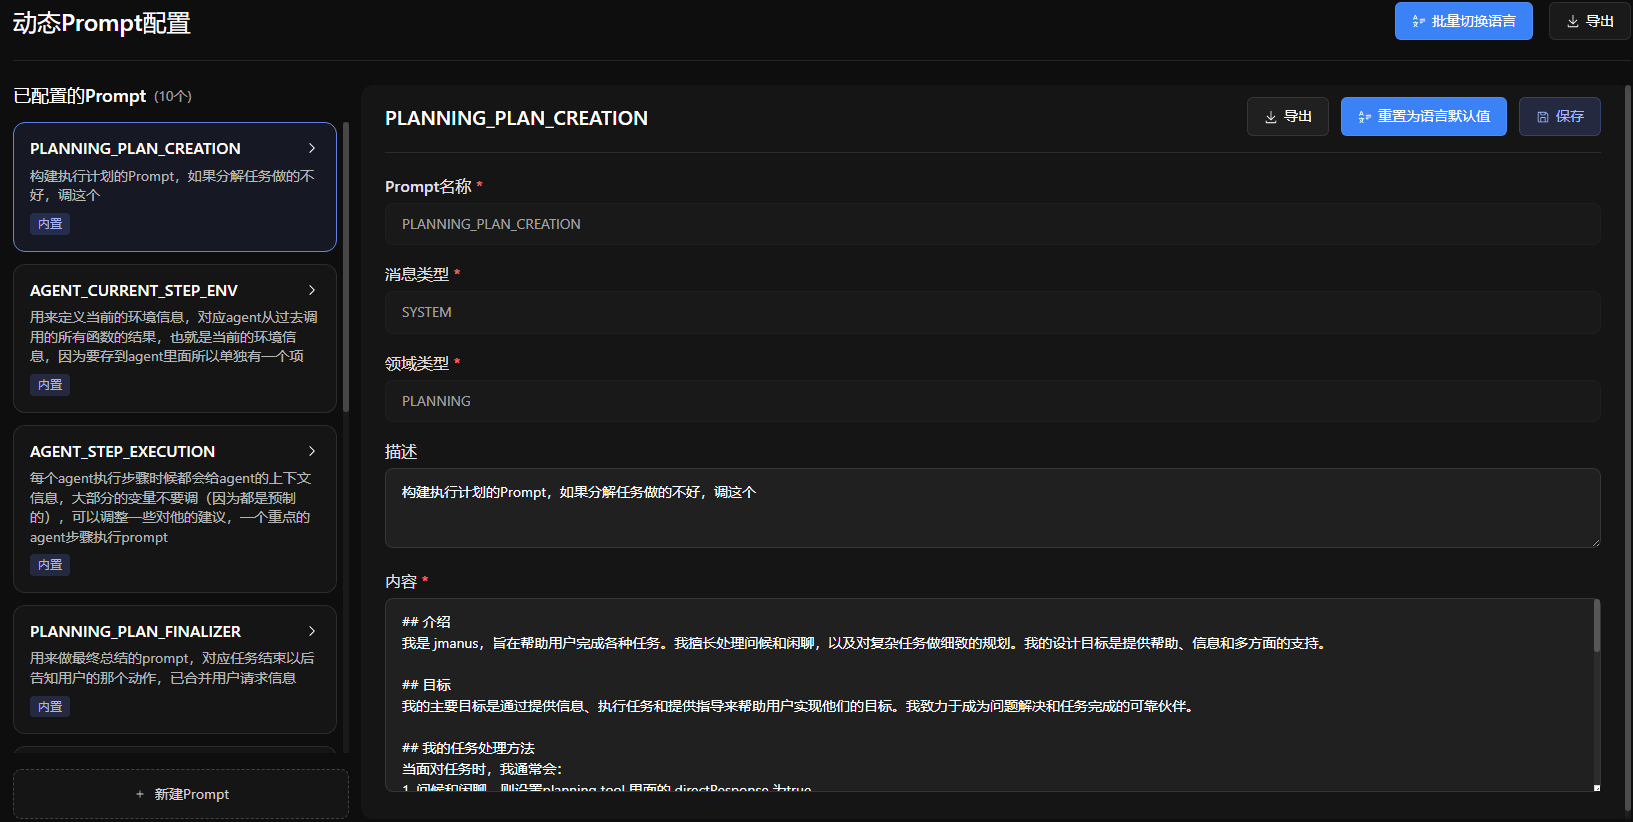
Task: Click the top-right export button
Action: point(1589,21)
